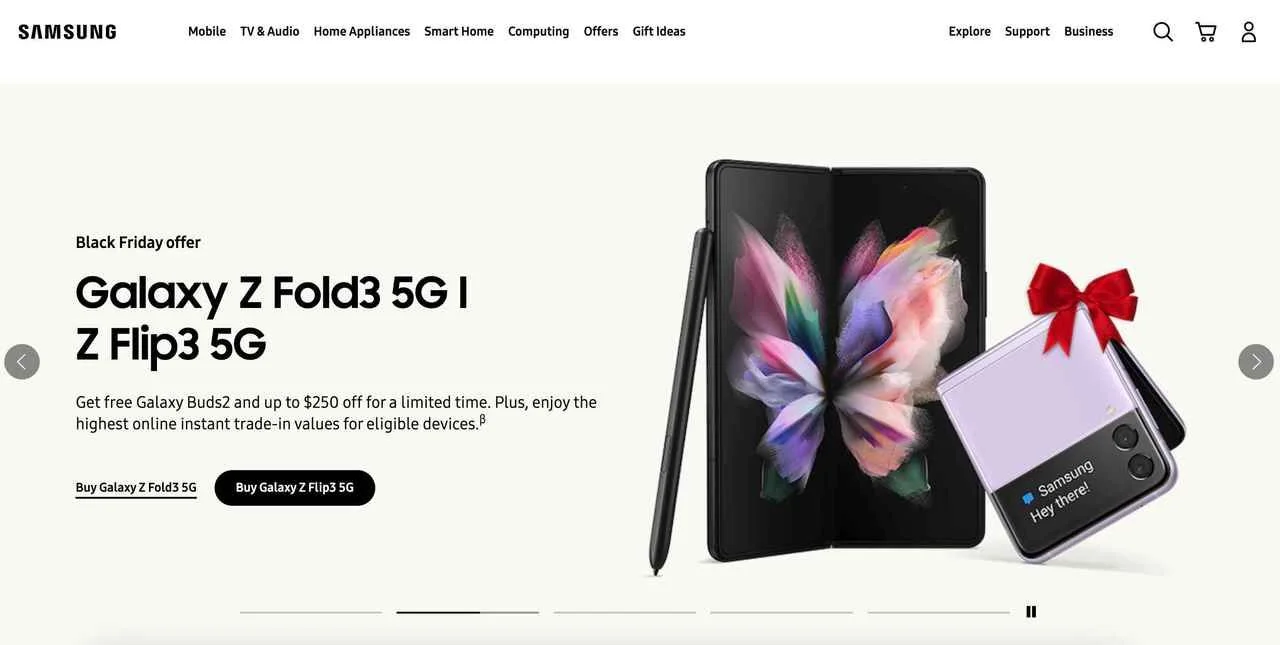Click Buy Galaxy Z Flip3 5G button
1280x645 pixels.
click(x=295, y=488)
